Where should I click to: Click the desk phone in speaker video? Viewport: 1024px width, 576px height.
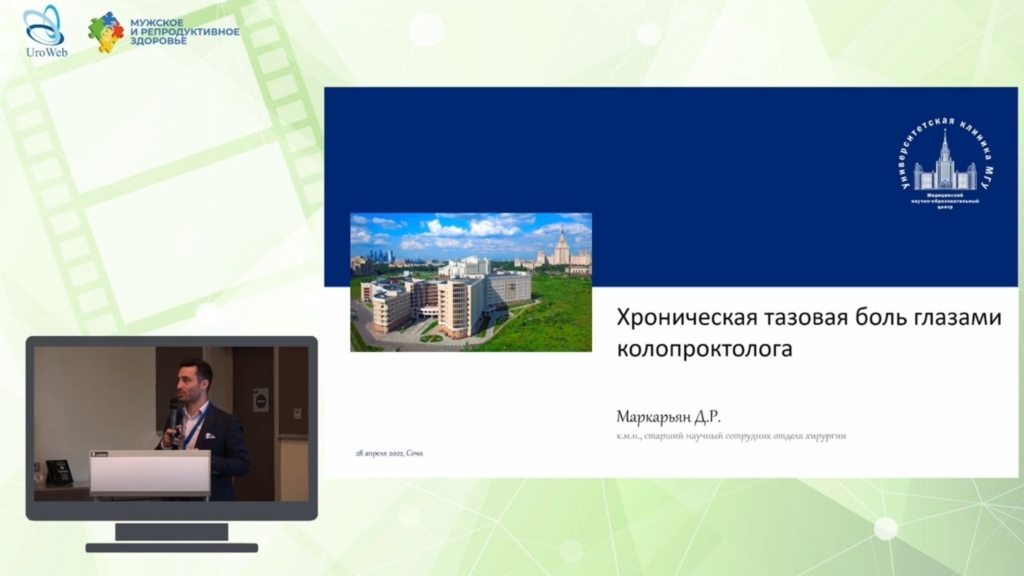58,472
